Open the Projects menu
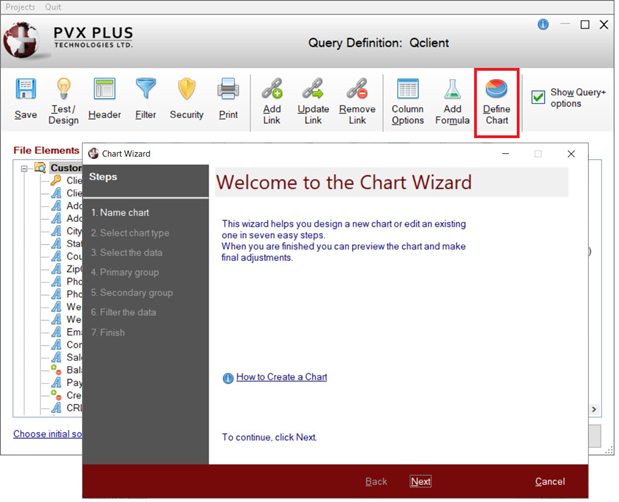 coord(20,7)
